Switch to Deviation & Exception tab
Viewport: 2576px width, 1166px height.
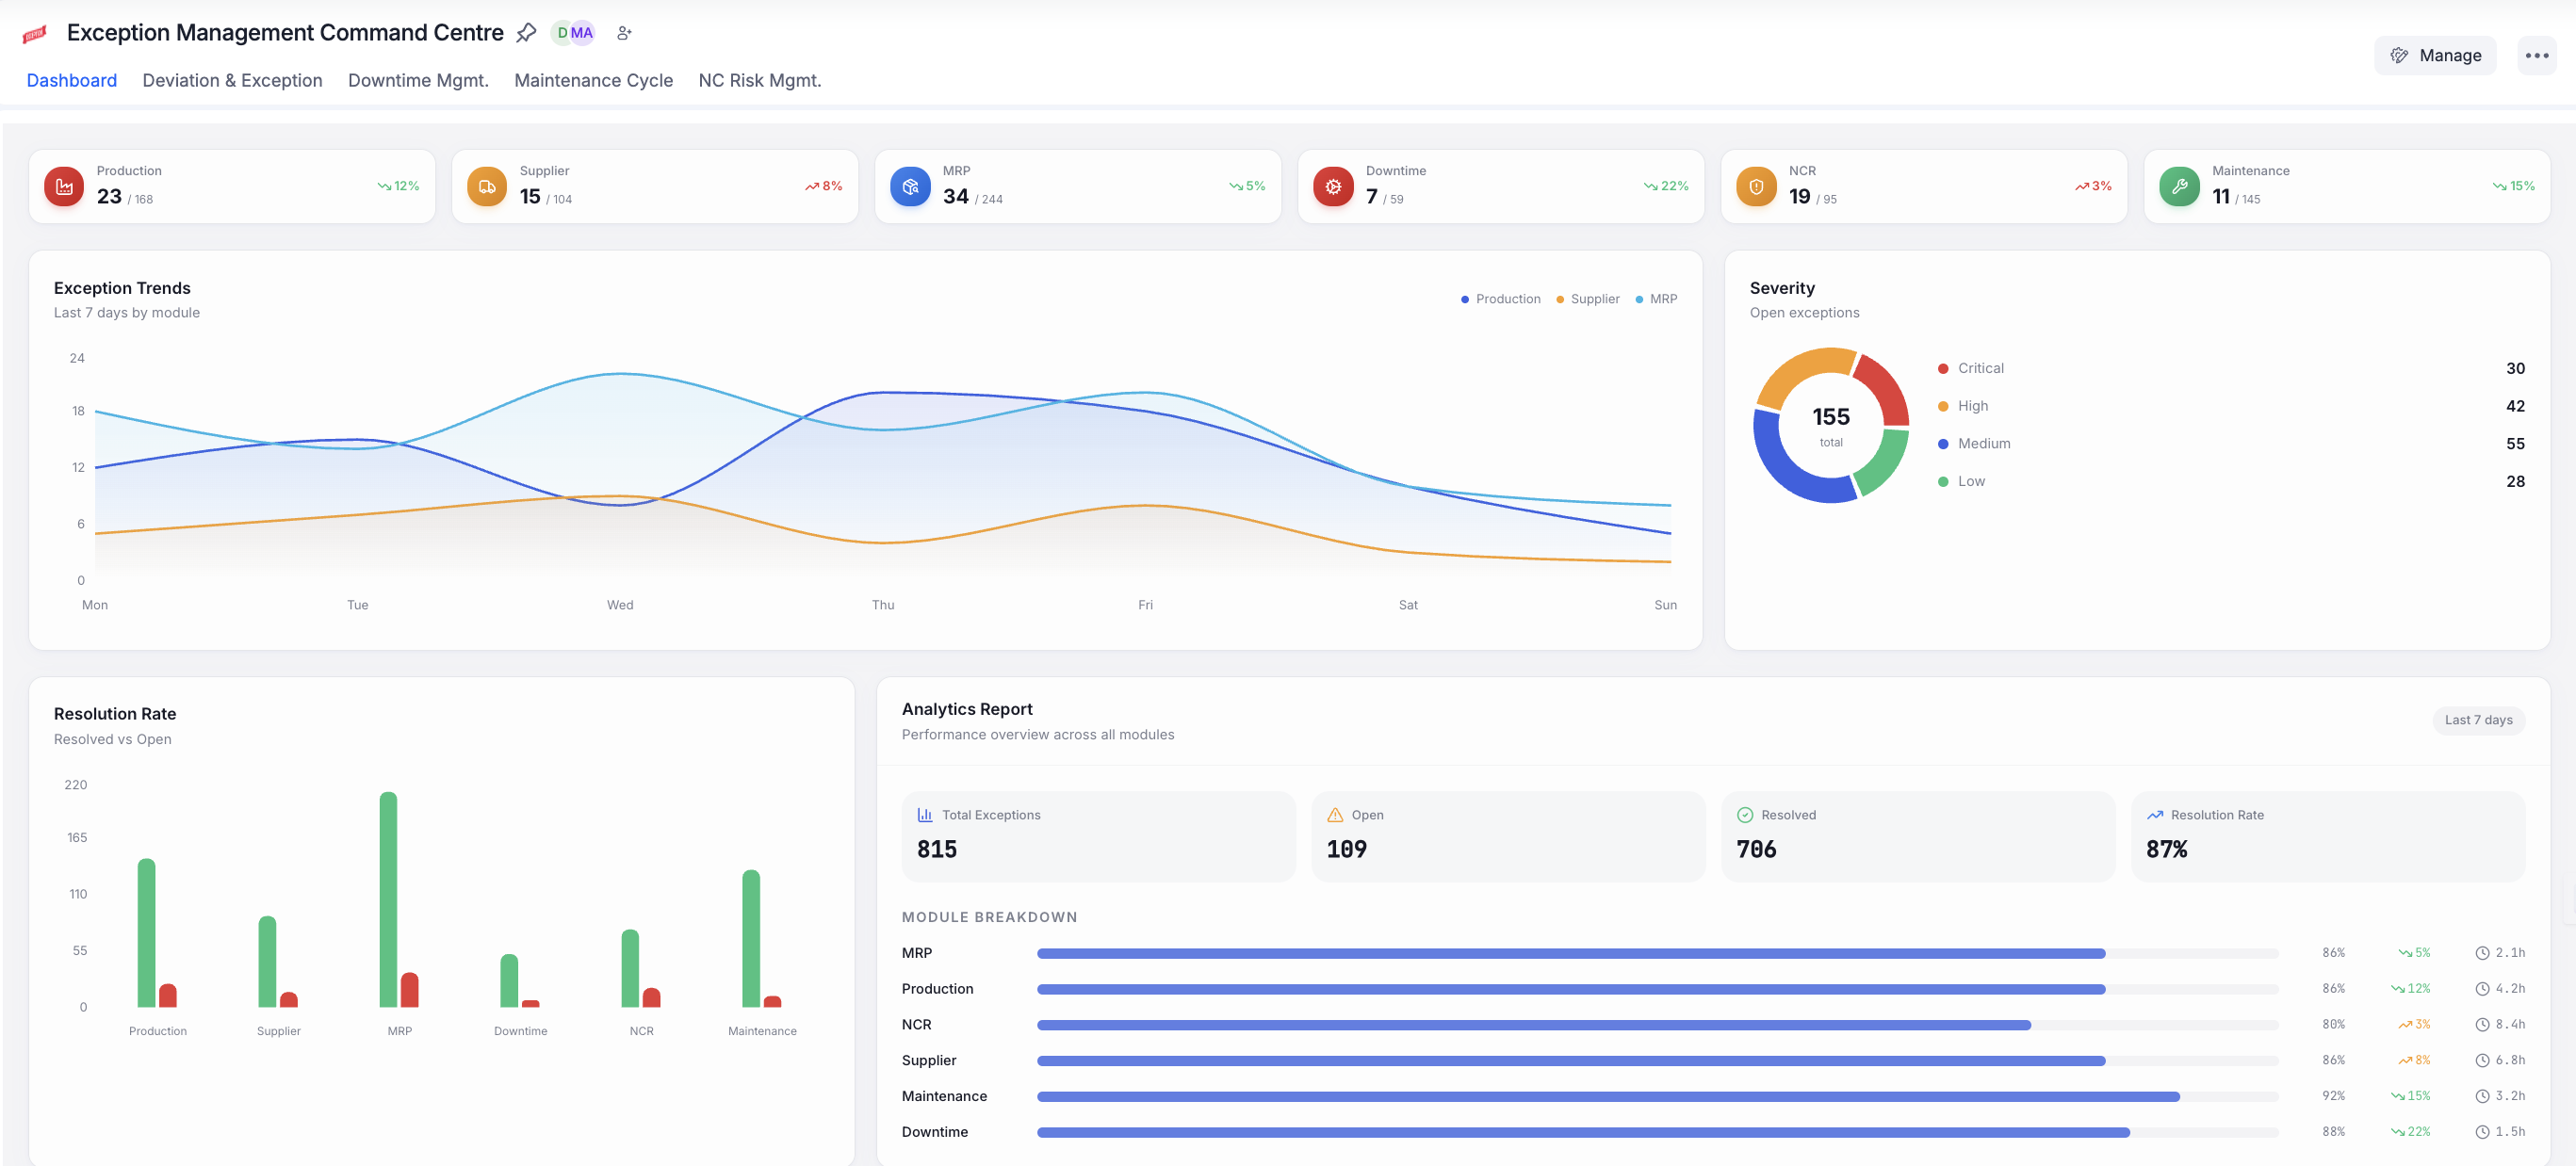[232, 80]
